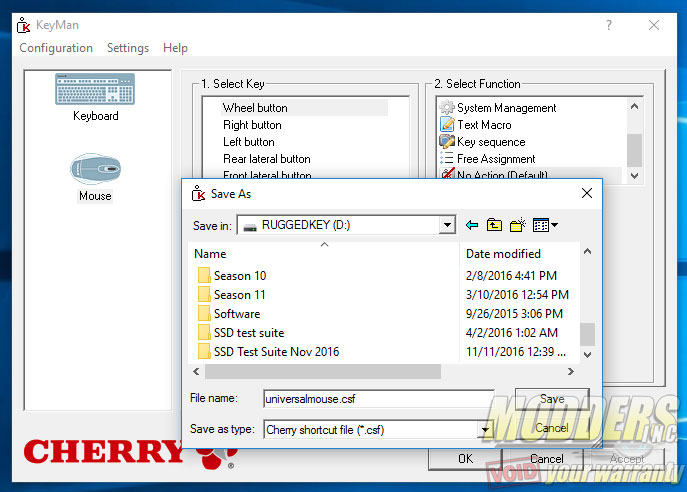The image size is (687, 492).
Task: Click the File name input field
Action: pyautogui.click(x=379, y=399)
